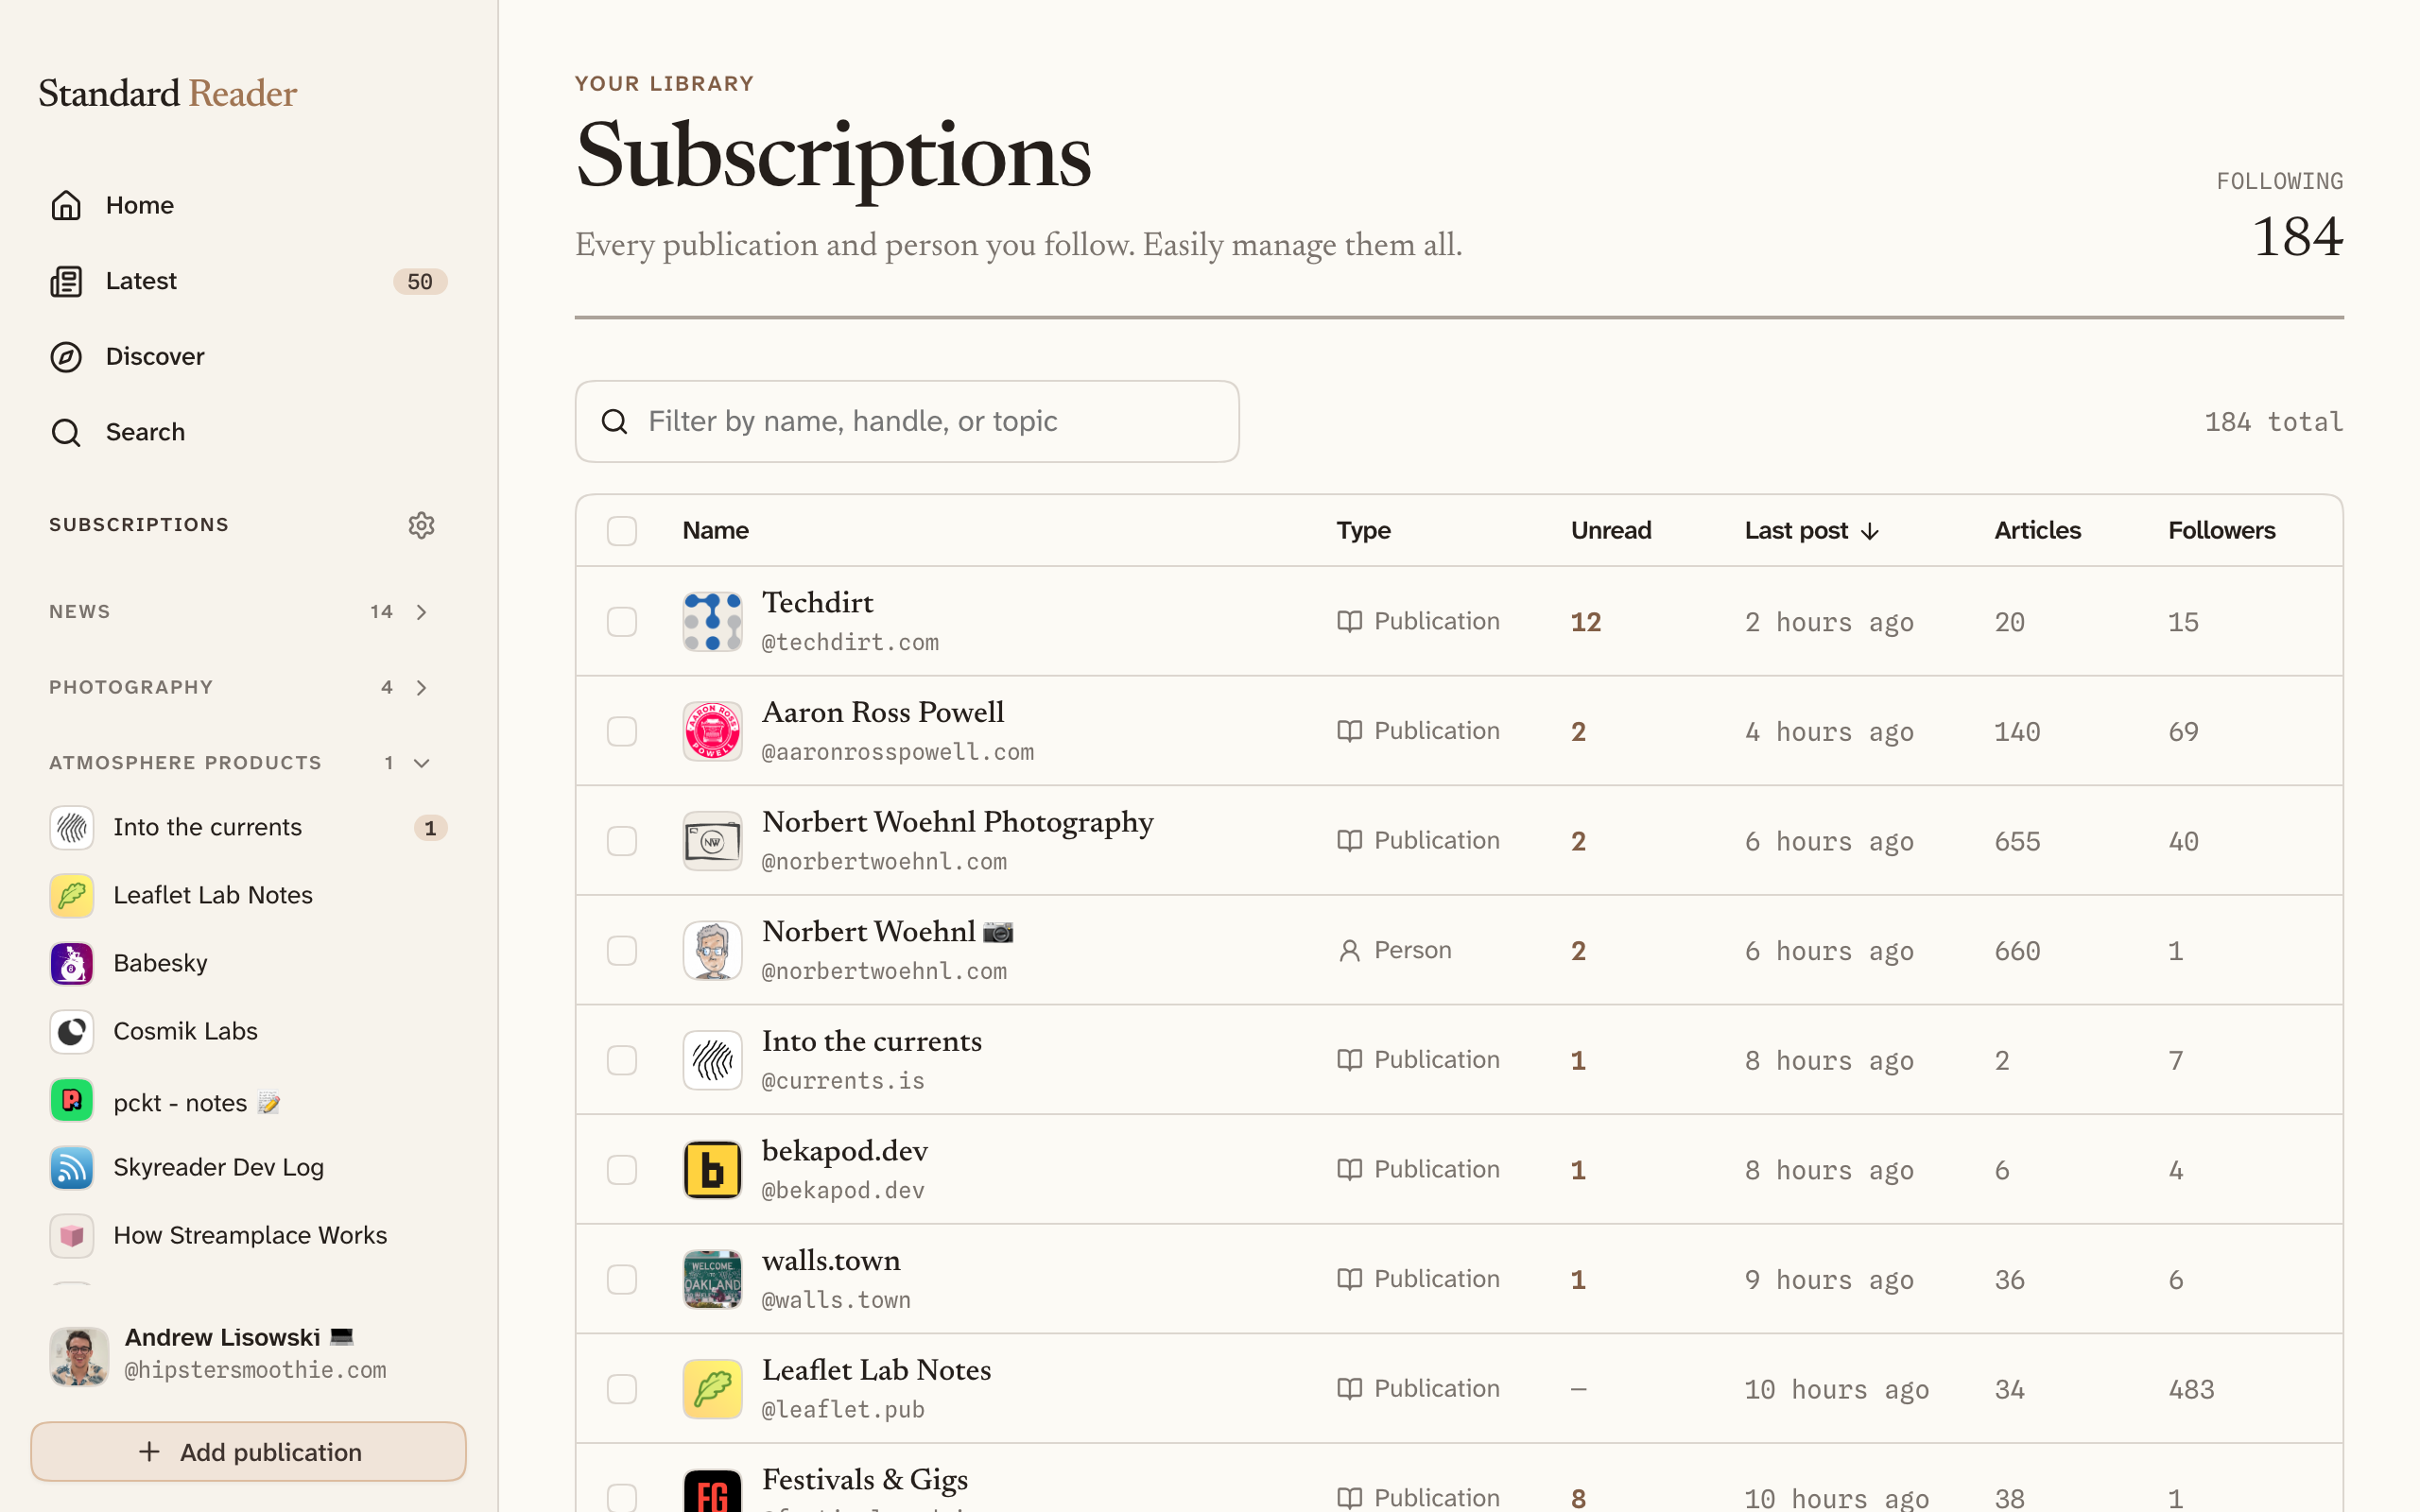Click the Latest newspaper icon
Screen dimensions: 2420x1512
click(66, 281)
